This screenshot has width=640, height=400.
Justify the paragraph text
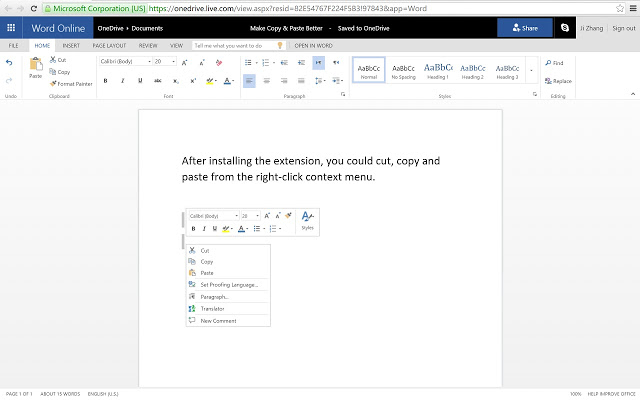301,81
